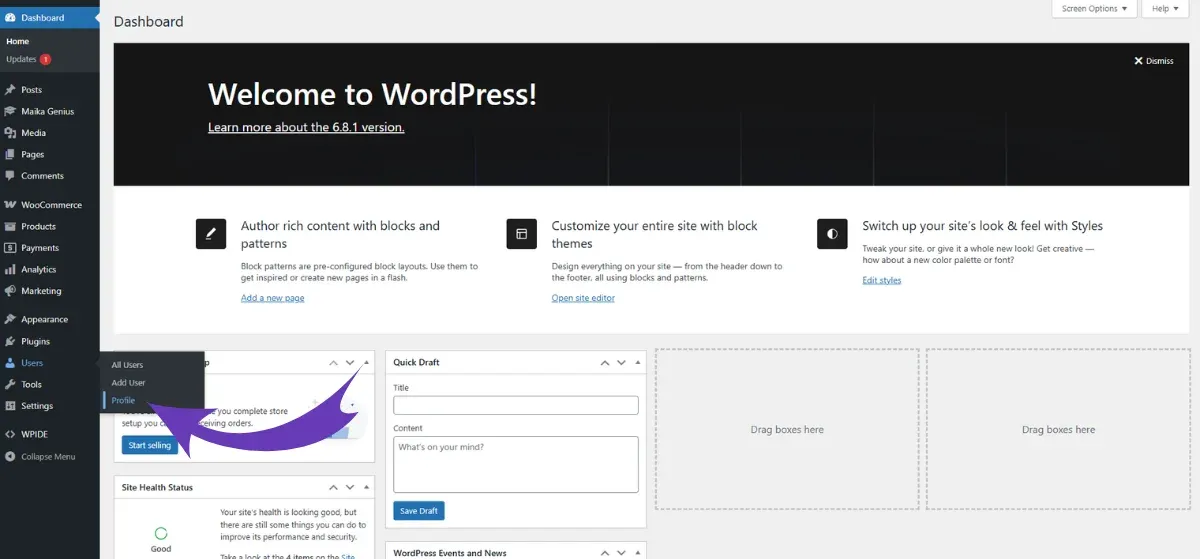Move Quick Draft widget up
Image resolution: width=1200 pixels, height=559 pixels.
click(603, 362)
